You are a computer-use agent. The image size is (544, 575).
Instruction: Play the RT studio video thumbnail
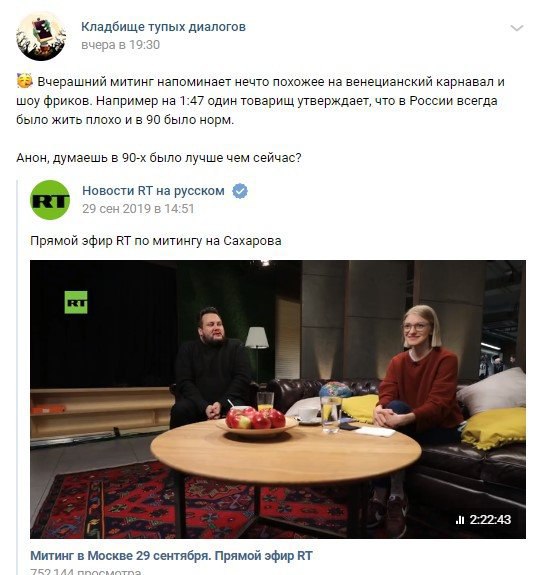[278, 399]
